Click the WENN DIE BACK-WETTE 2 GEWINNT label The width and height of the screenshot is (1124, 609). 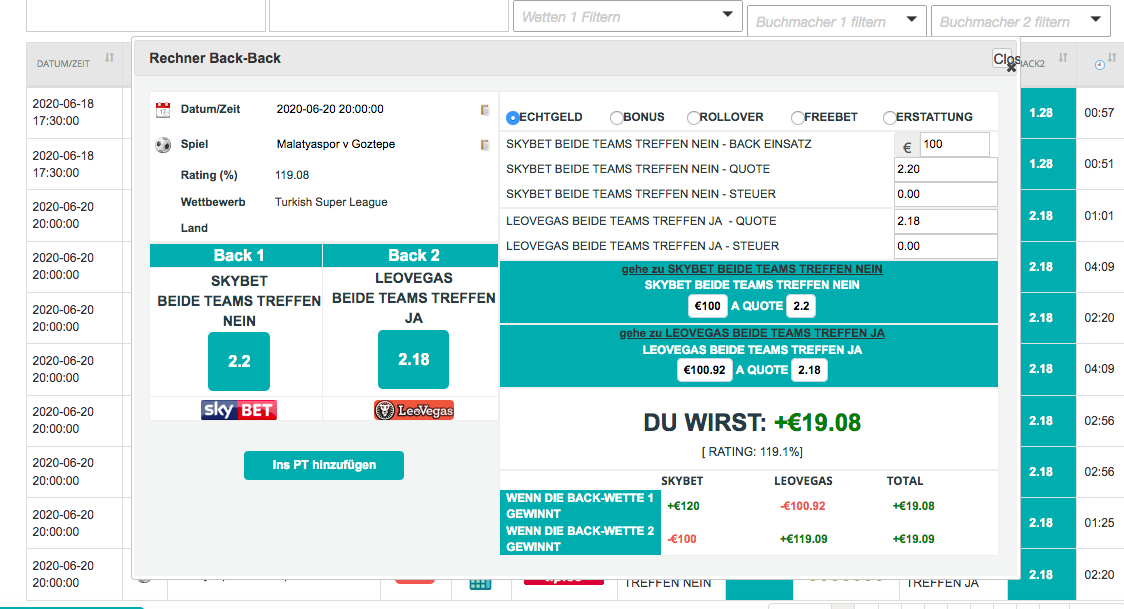point(580,539)
